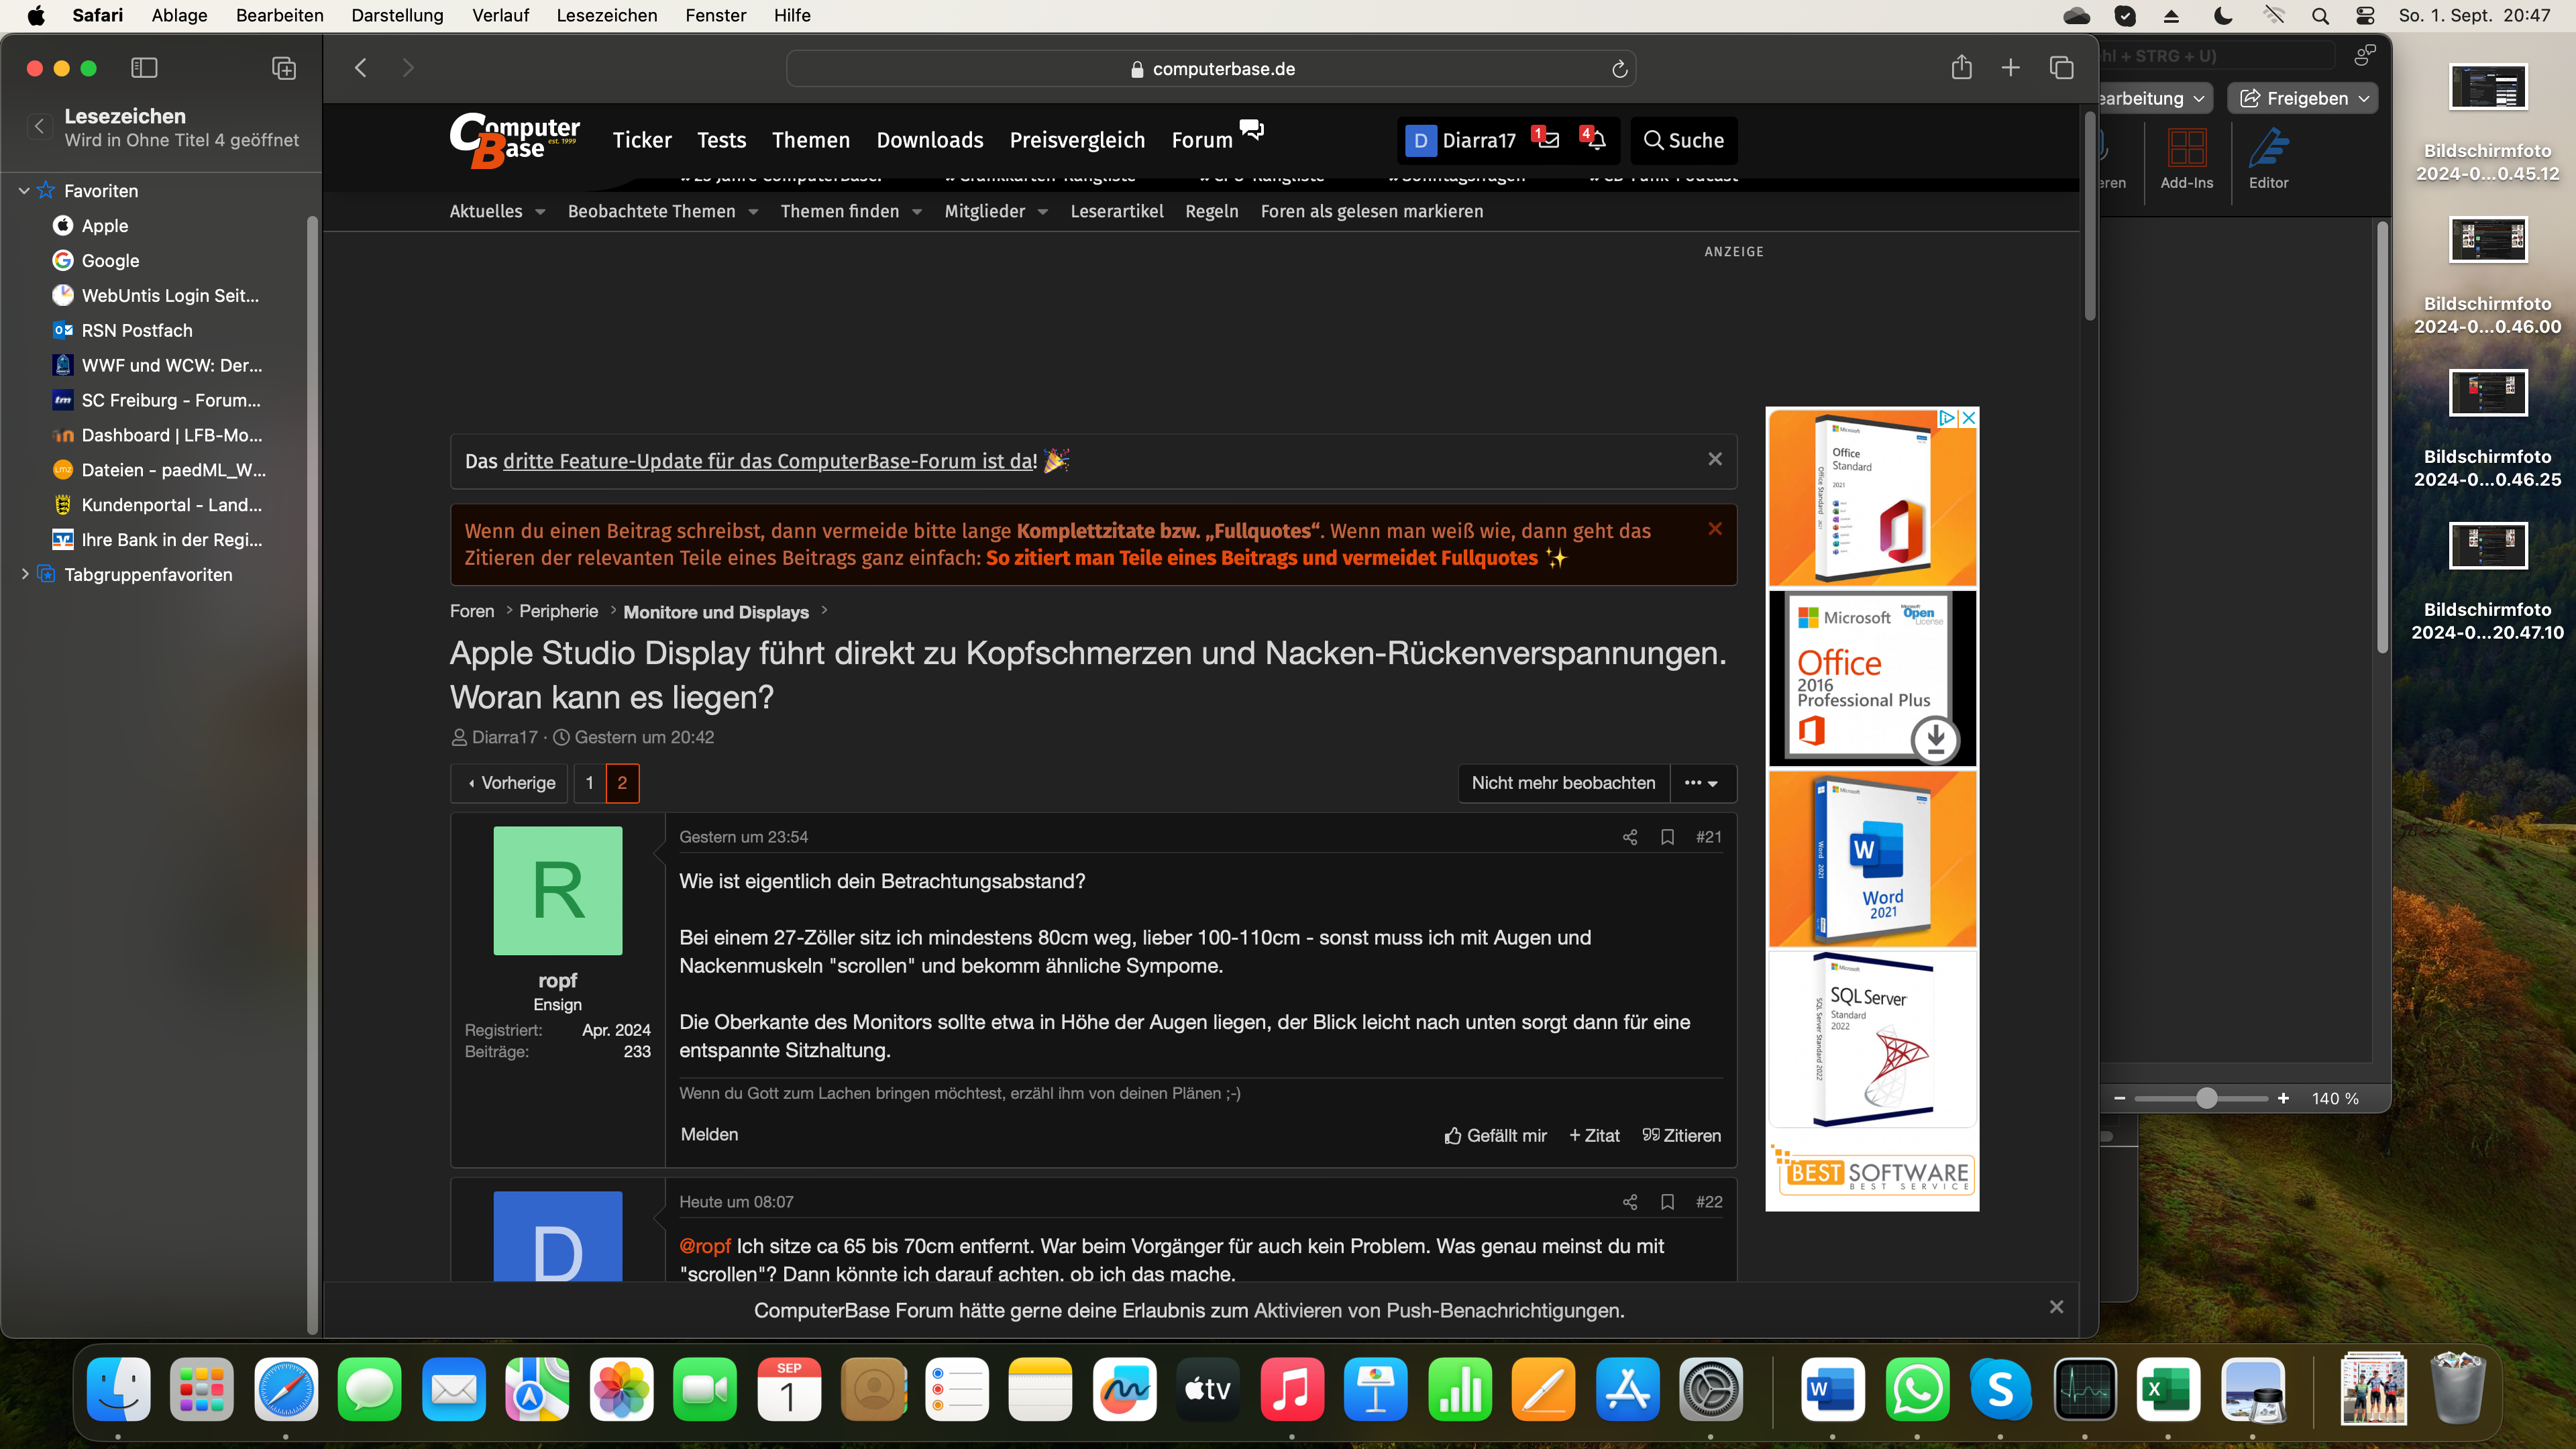Open the private messages envelope icon
The image size is (2576, 1449).
coord(1549,140)
